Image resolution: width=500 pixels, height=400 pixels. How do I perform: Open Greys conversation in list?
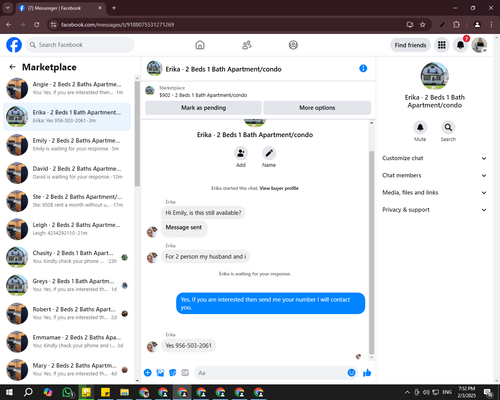point(67,285)
